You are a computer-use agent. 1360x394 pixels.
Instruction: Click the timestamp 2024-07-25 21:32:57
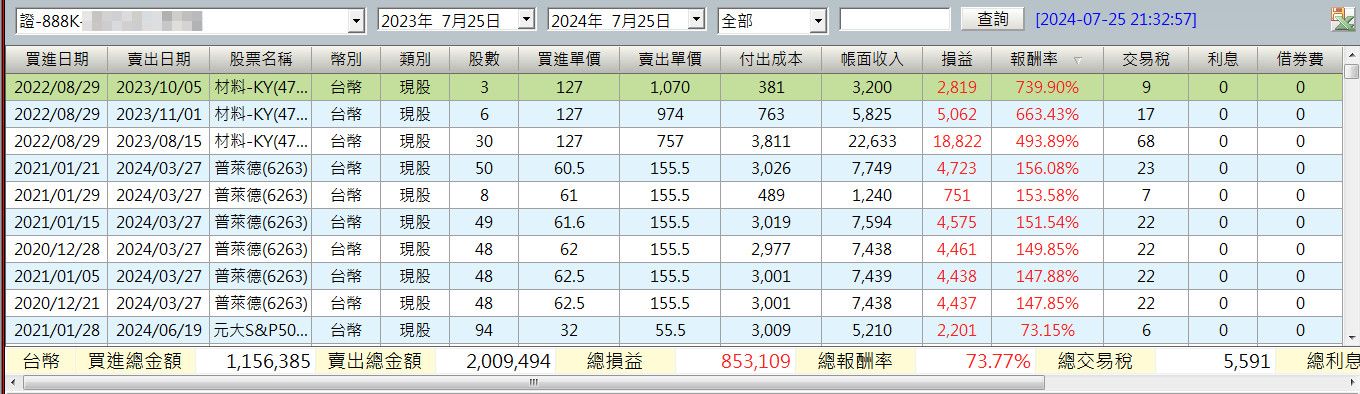[x=1116, y=20]
